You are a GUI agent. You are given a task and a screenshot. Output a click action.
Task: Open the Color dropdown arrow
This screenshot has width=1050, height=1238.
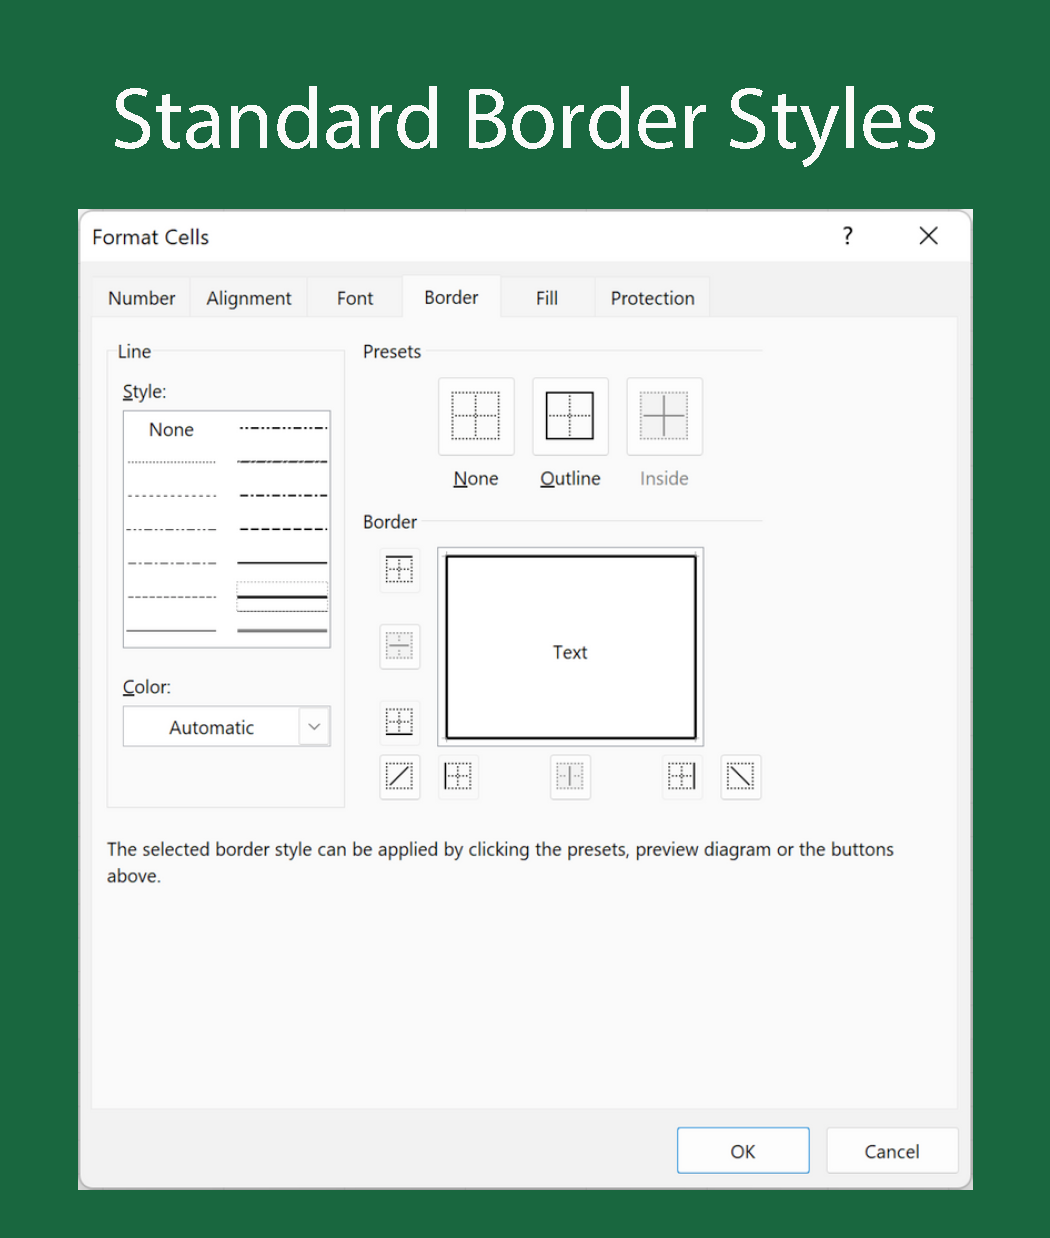coord(314,727)
